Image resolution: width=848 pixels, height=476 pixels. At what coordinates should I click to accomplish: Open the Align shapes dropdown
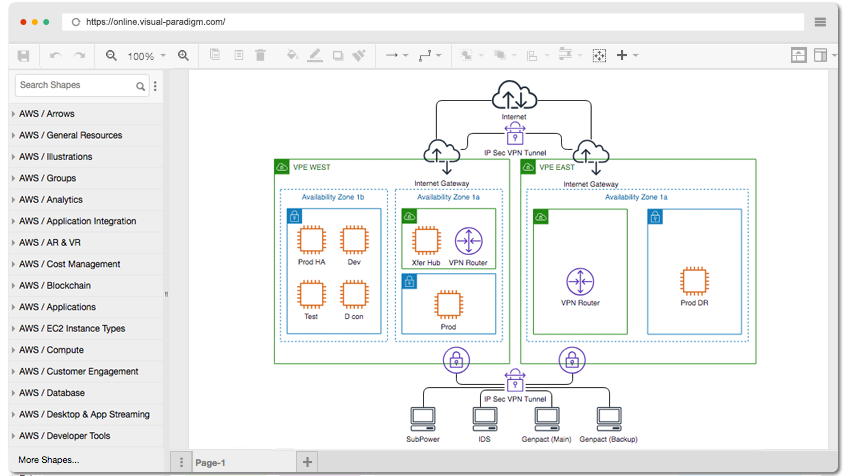coord(538,56)
